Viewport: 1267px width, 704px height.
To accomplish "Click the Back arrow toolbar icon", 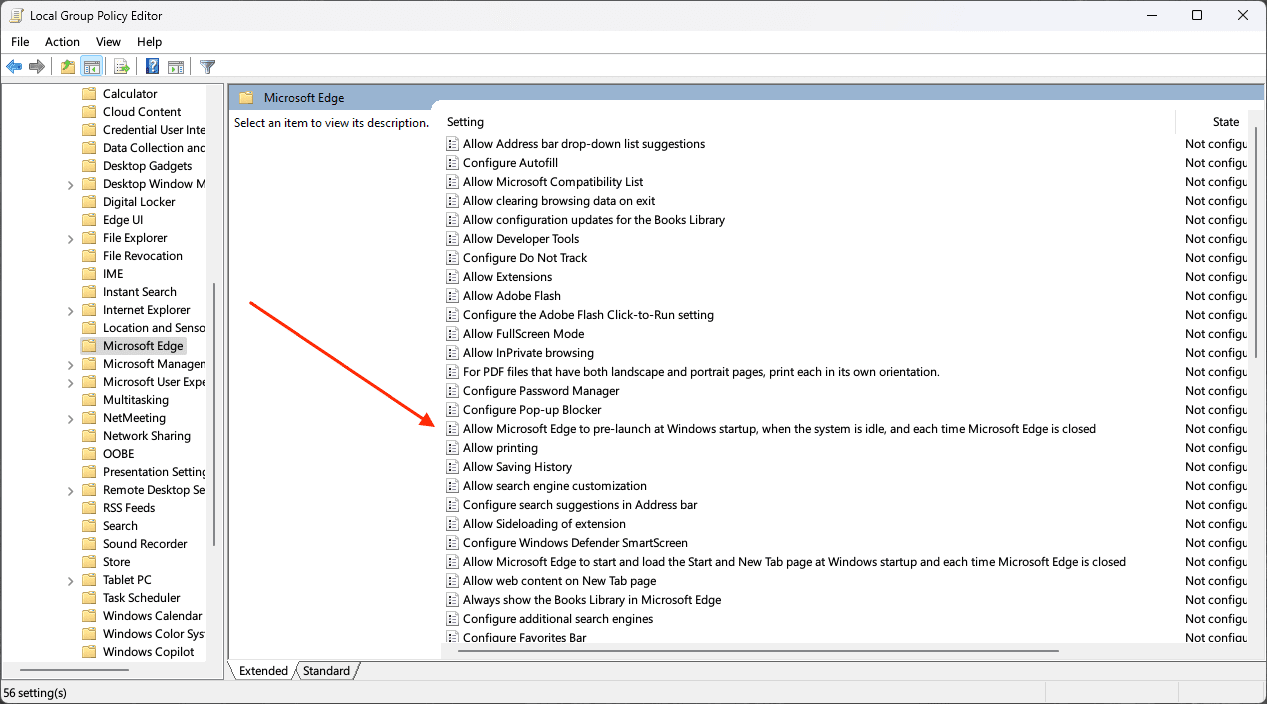I will tap(14, 67).
